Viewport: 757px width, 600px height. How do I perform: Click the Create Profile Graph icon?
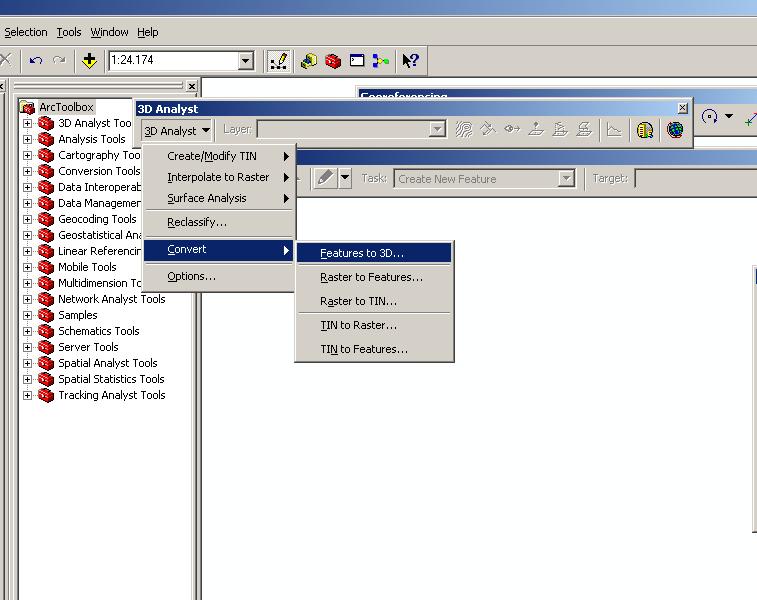(x=614, y=129)
